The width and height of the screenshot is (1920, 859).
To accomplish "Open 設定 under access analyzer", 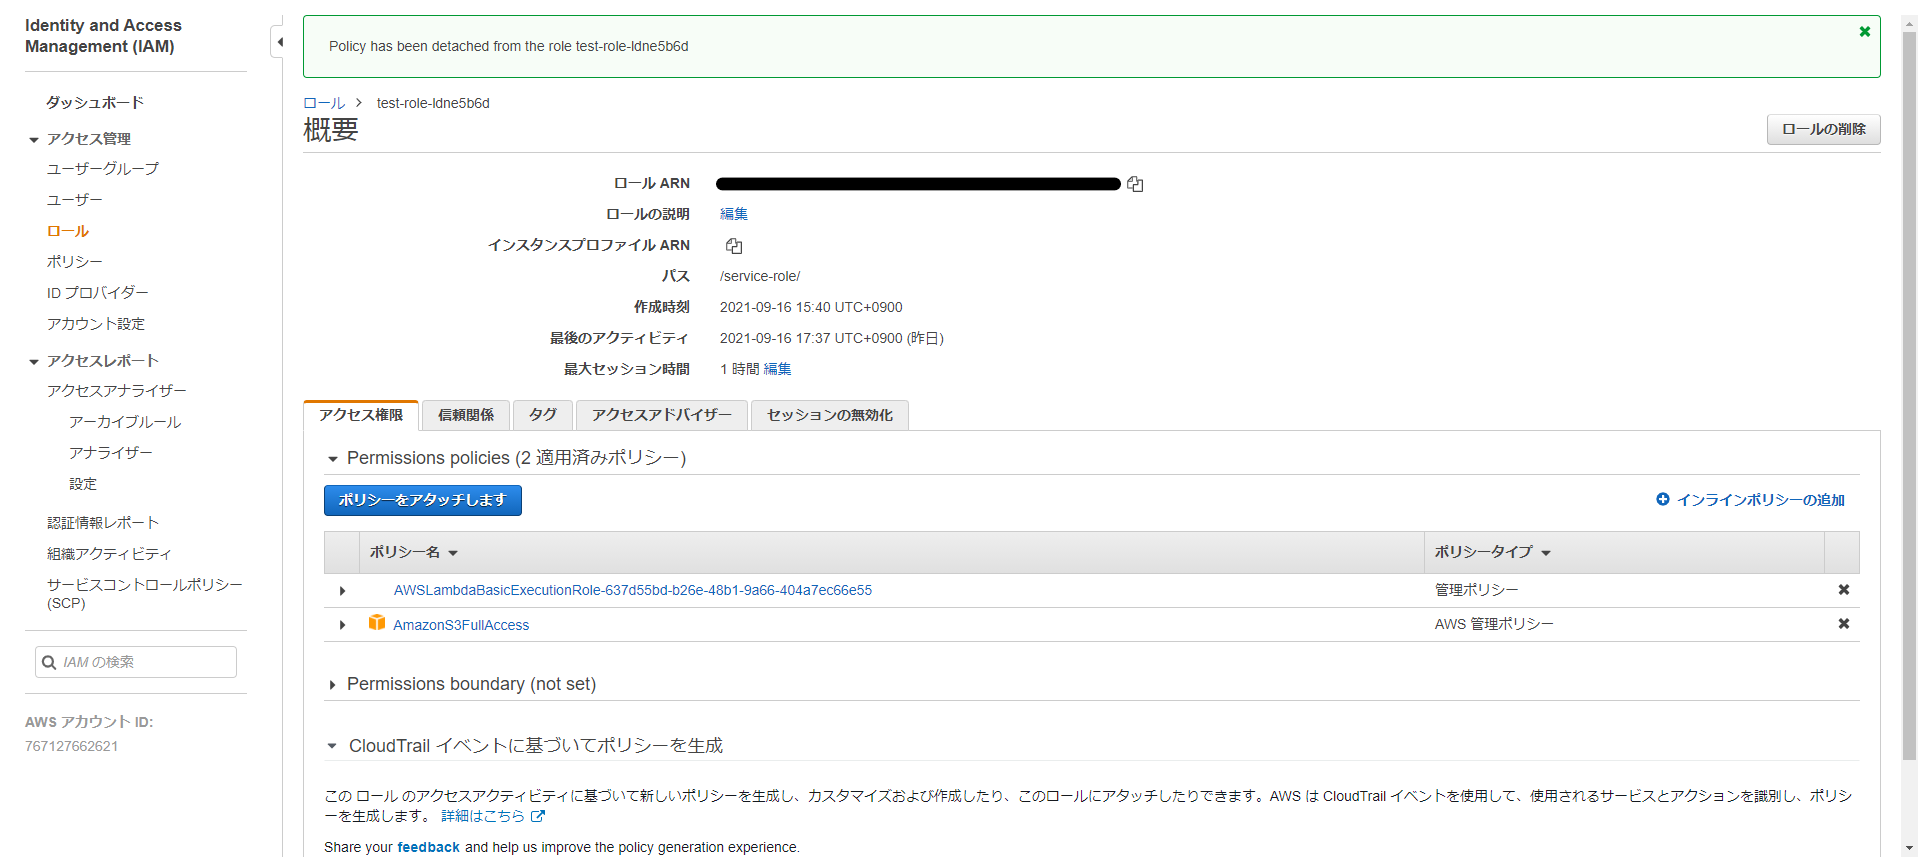I will coord(83,484).
